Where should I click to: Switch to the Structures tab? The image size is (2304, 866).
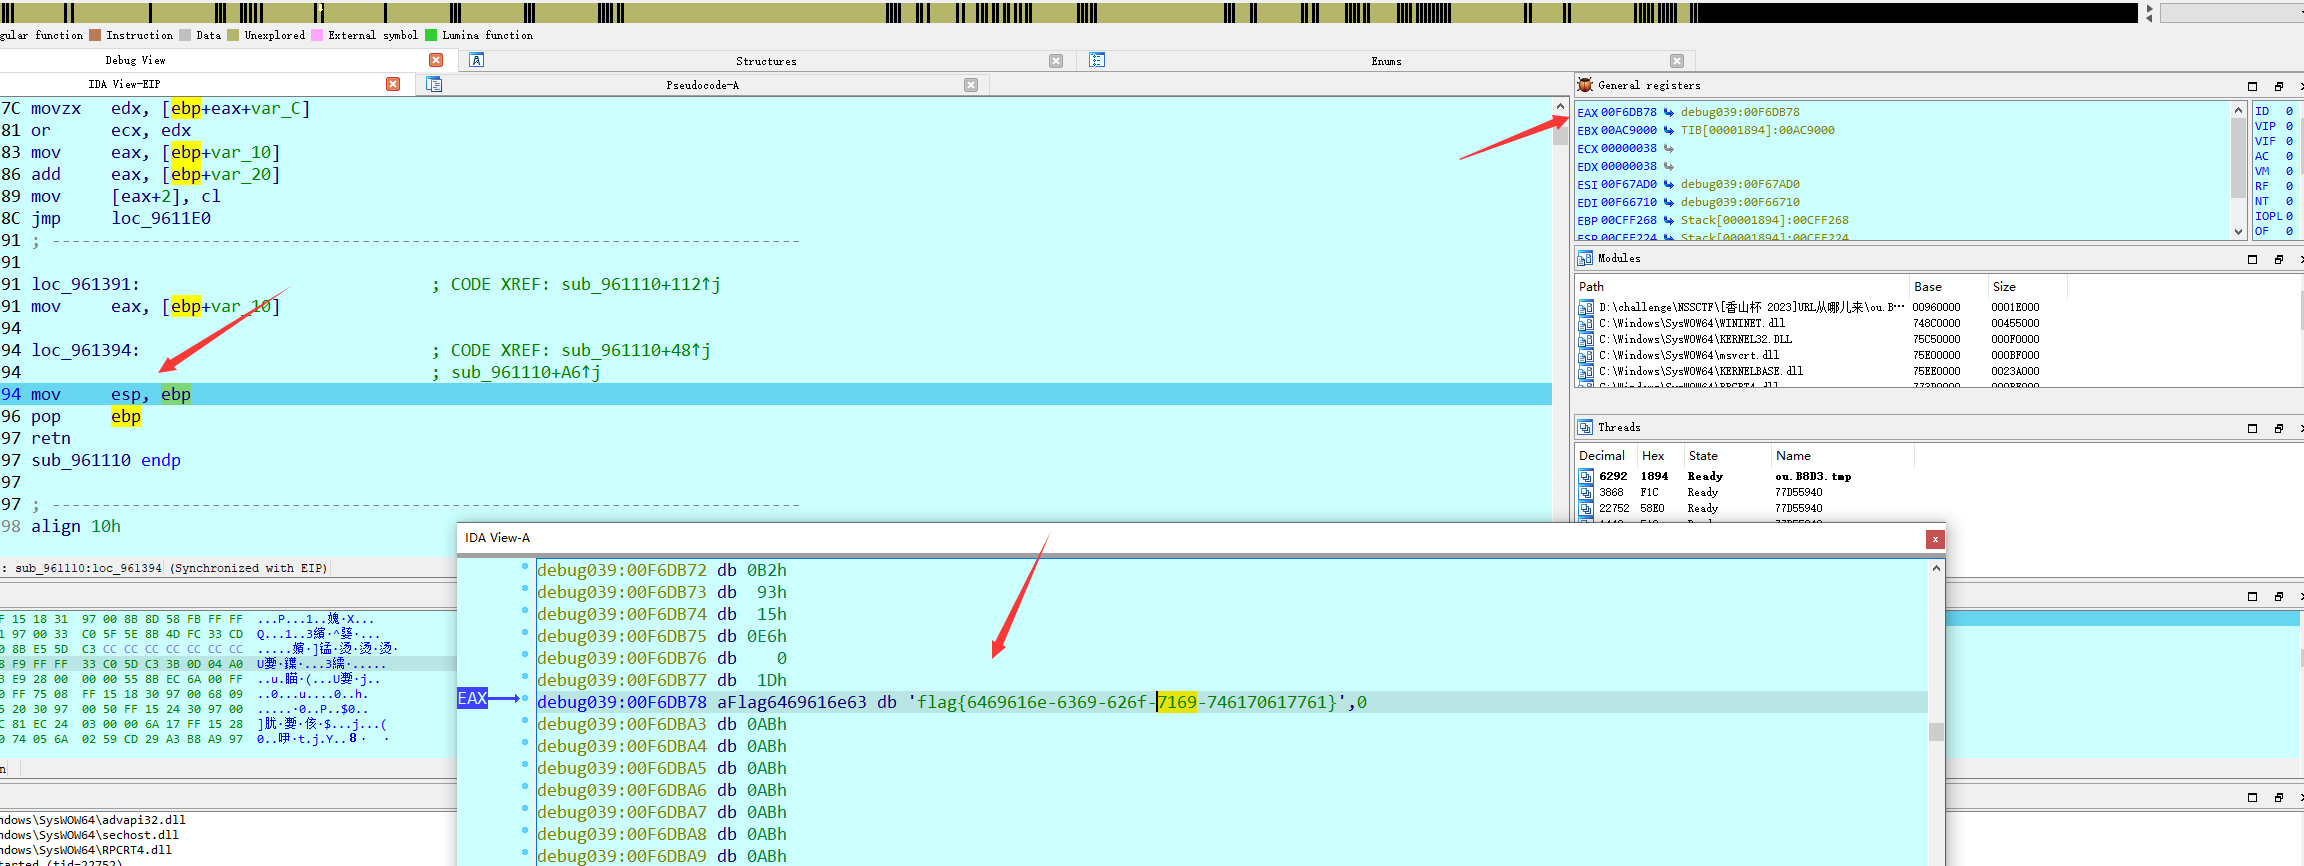pyautogui.click(x=766, y=61)
